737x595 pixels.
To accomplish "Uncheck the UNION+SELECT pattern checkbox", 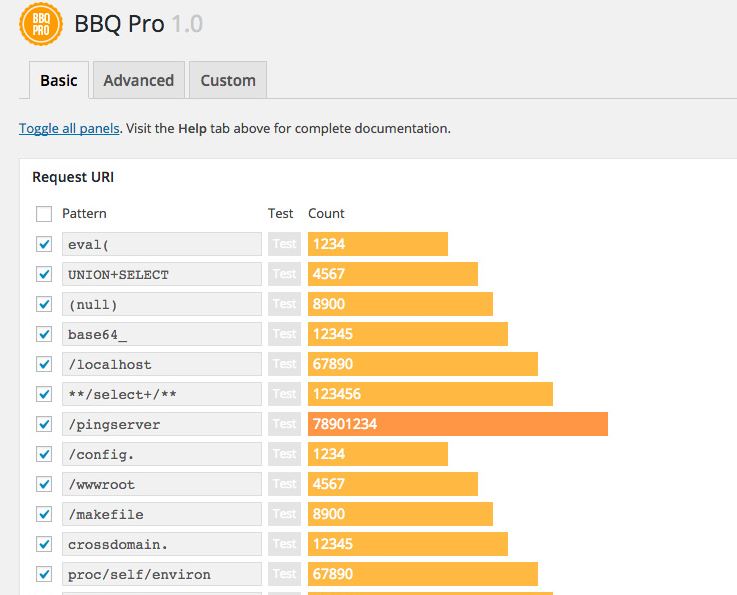I will (44, 274).
